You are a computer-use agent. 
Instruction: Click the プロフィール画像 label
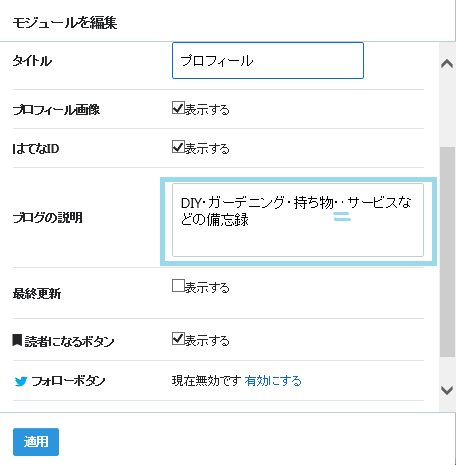pyautogui.click(x=56, y=109)
